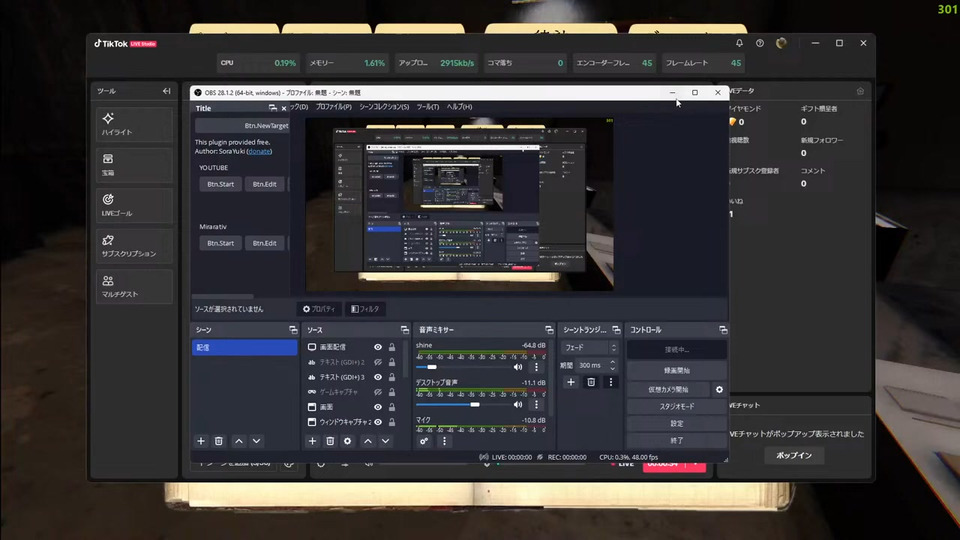Viewport: 960px width, 540px height.
Task: Collapse the TikTok tools sidebar
Action: coord(167,91)
